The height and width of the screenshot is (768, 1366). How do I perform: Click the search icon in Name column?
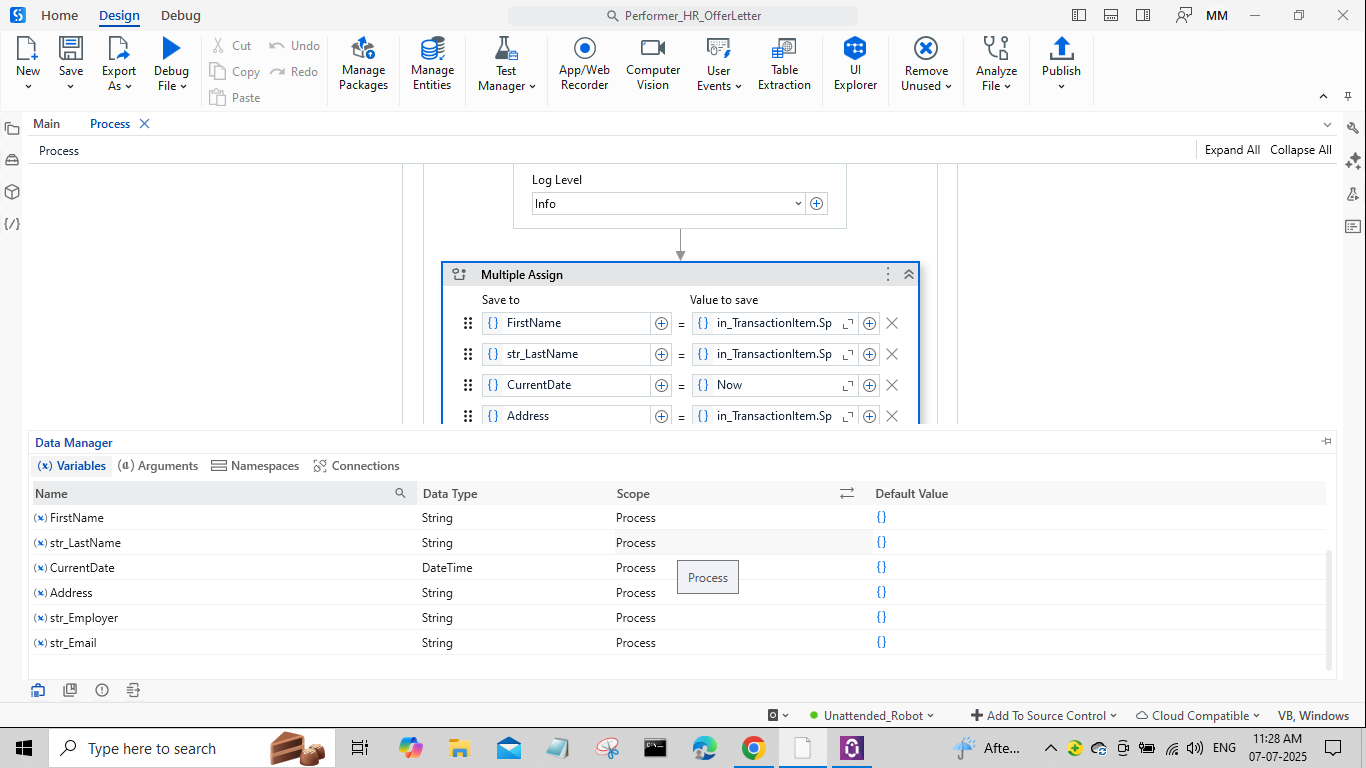(401, 493)
